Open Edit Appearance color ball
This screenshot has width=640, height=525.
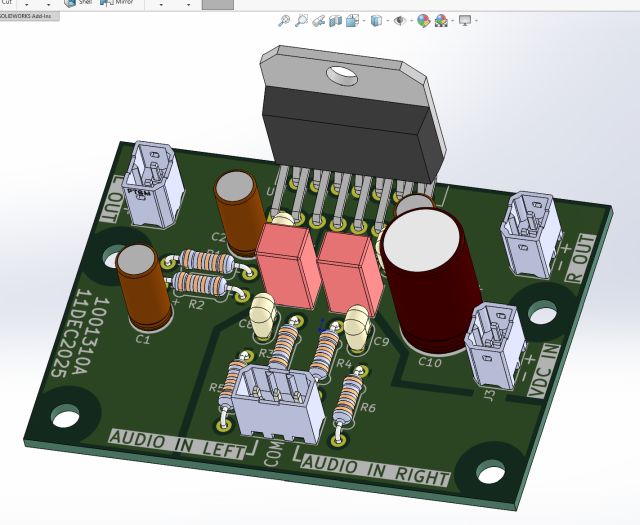click(x=423, y=20)
